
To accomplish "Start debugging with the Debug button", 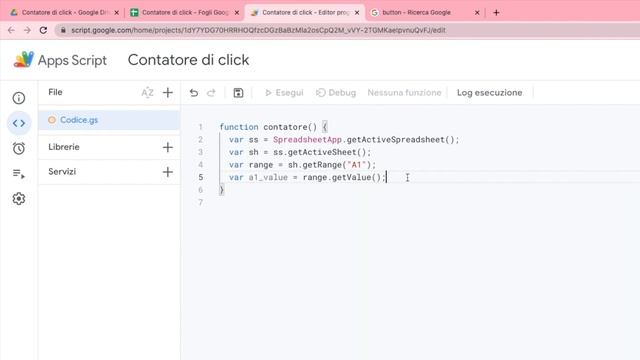I will (x=336, y=93).
